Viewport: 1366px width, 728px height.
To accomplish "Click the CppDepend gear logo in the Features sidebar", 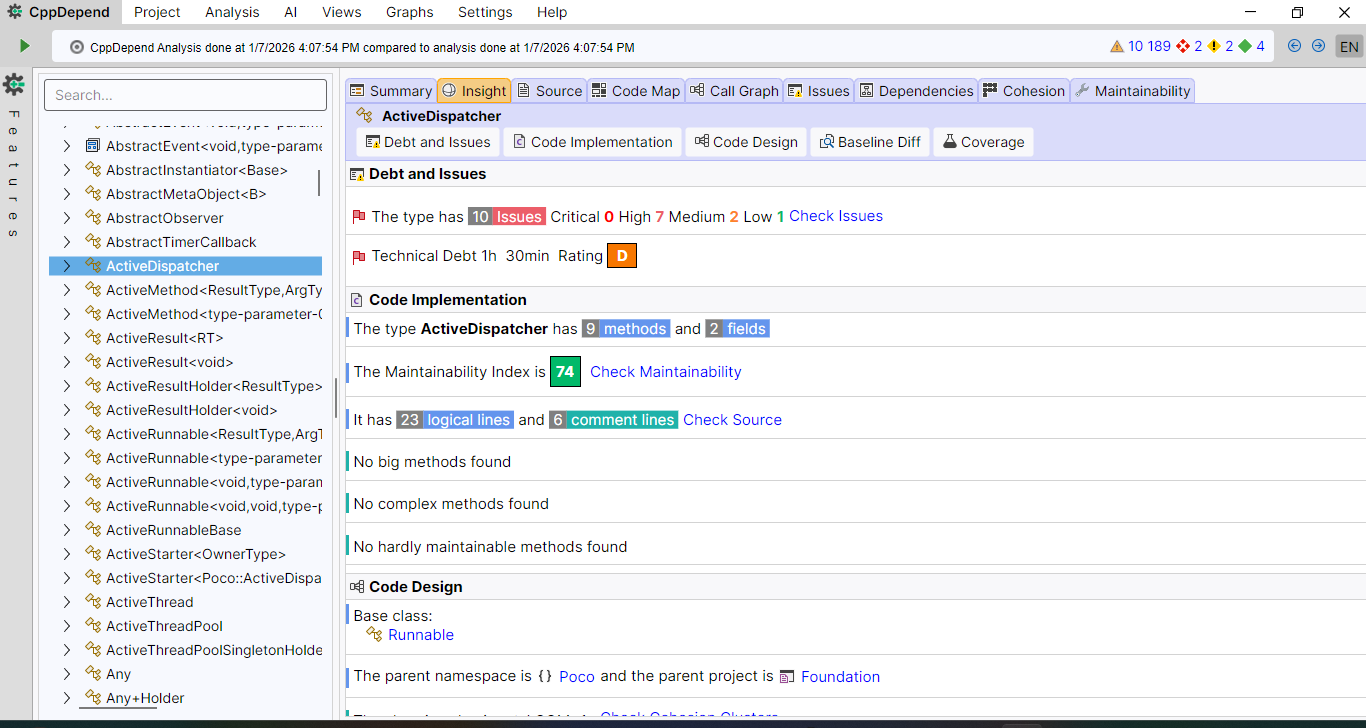I will 14,86.
